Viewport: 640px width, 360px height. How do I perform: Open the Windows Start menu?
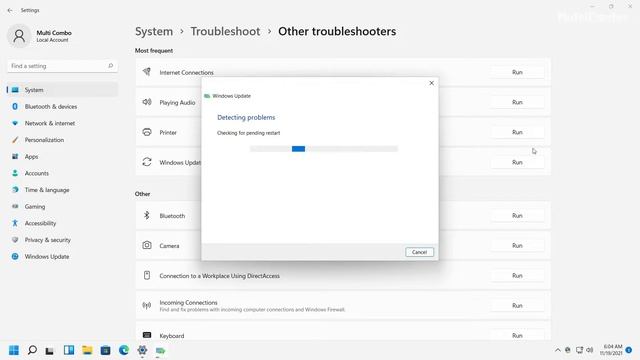click(x=14, y=350)
